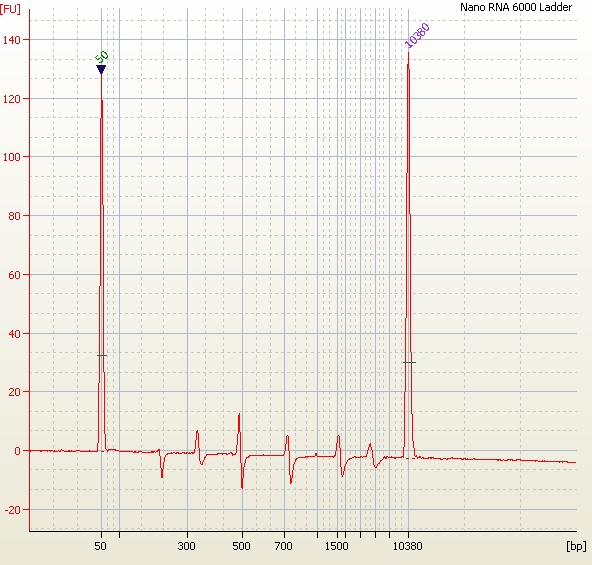Click the 700 tick on x-axis
Viewport: 592px width, 565px height.
pyautogui.click(x=284, y=546)
